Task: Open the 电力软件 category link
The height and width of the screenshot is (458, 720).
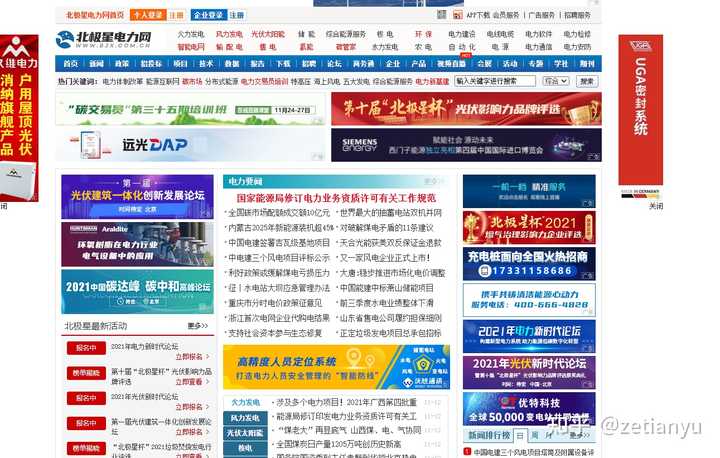Action: [x=539, y=34]
